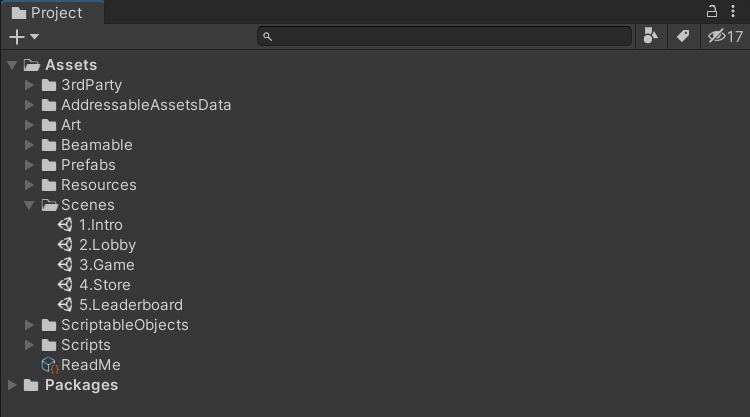The width and height of the screenshot is (750, 417).
Task: Click the asset search field
Action: [x=445, y=37]
